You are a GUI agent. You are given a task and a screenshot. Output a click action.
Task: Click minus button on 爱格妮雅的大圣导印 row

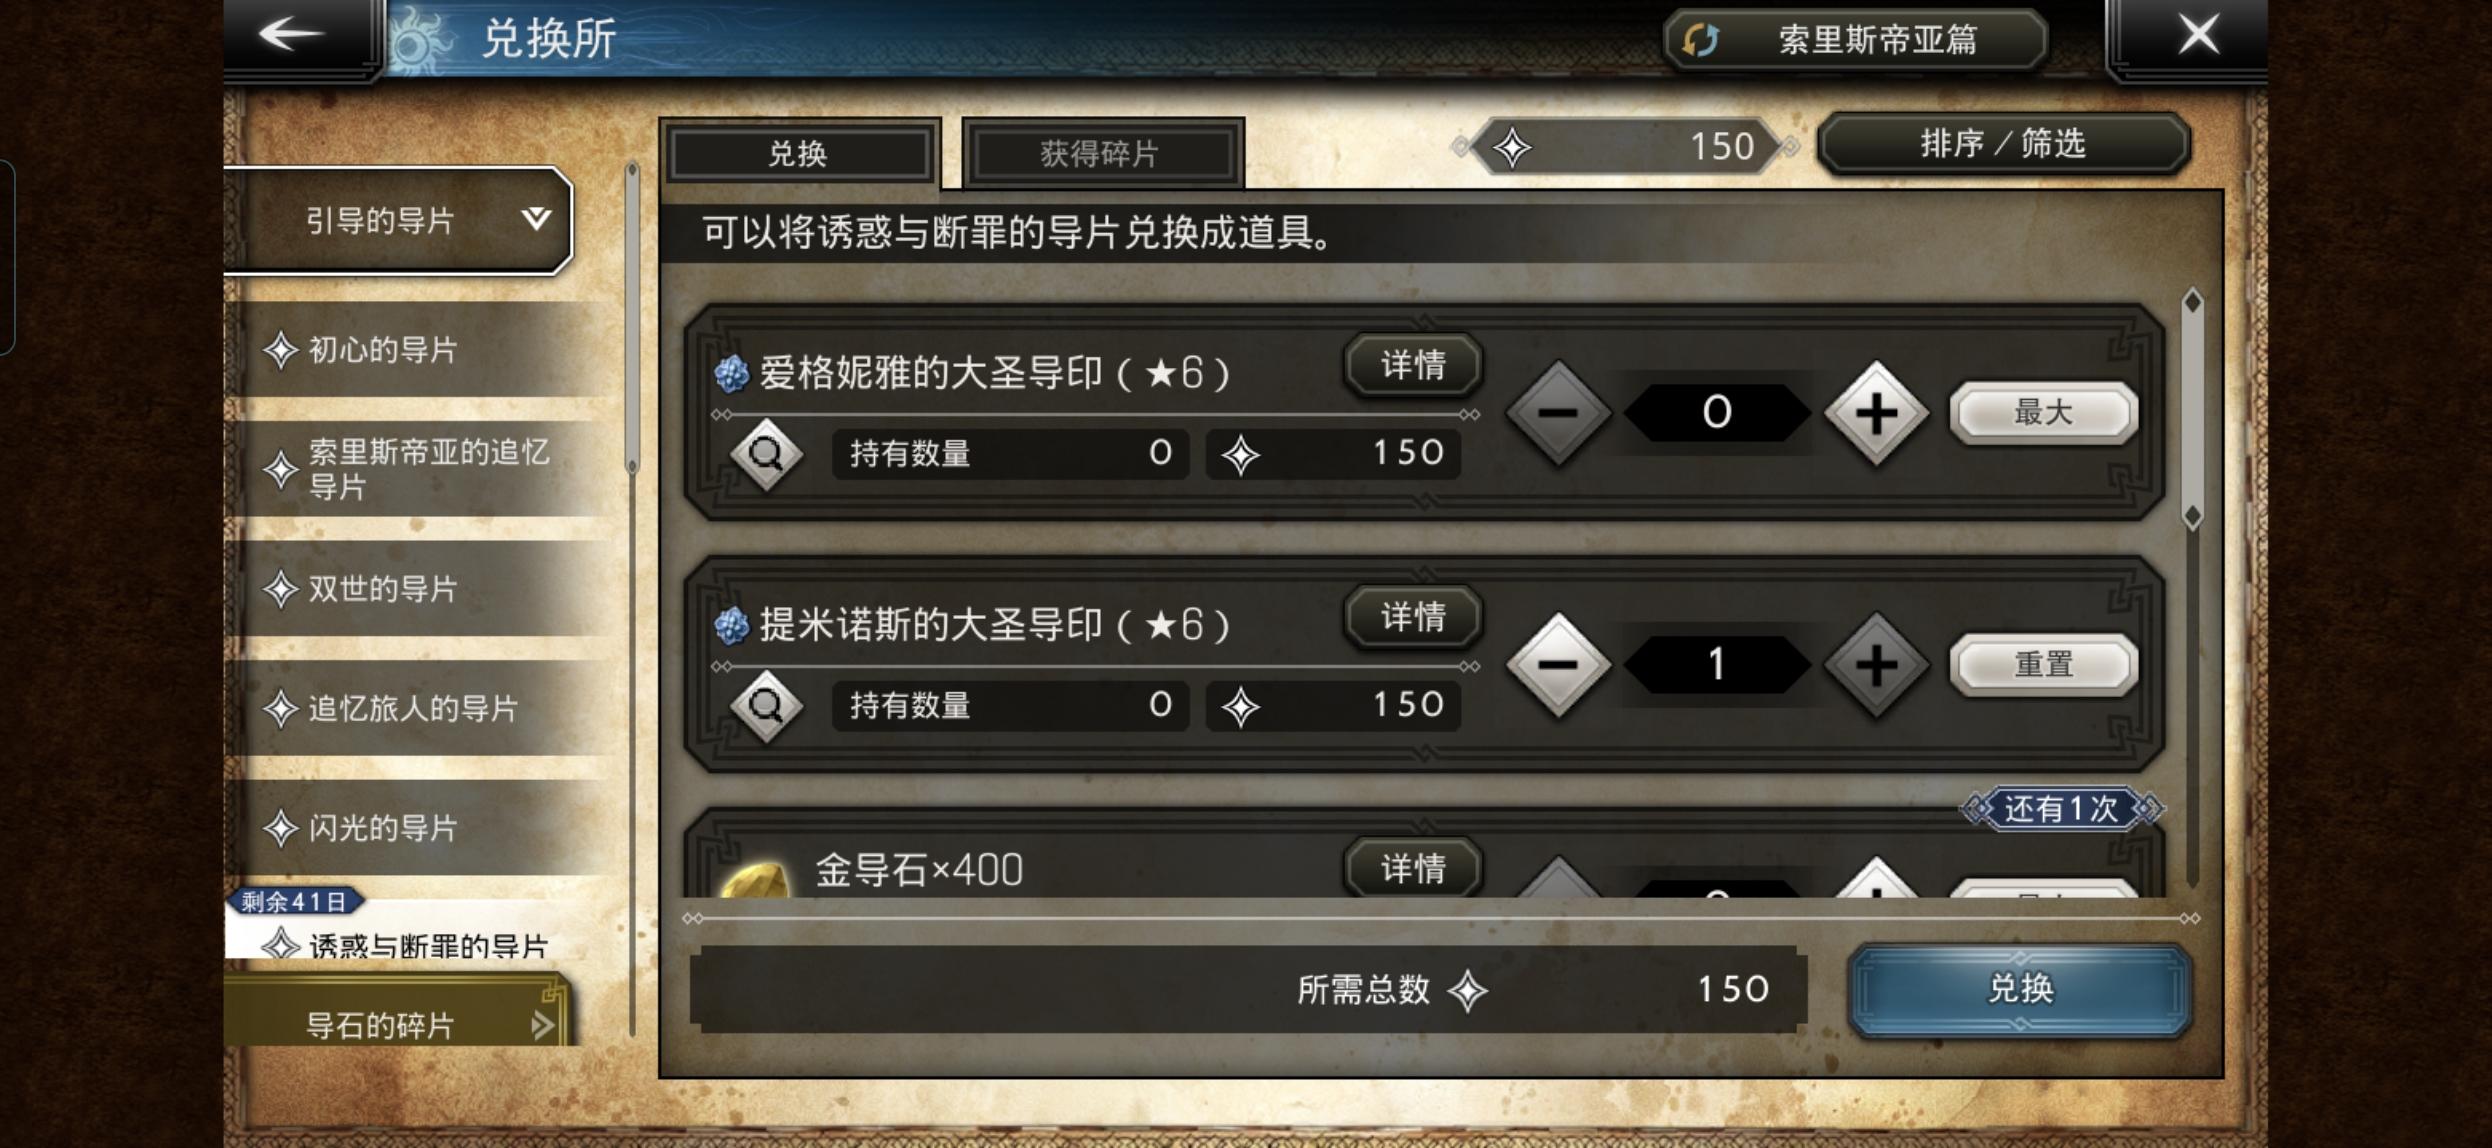point(1558,413)
